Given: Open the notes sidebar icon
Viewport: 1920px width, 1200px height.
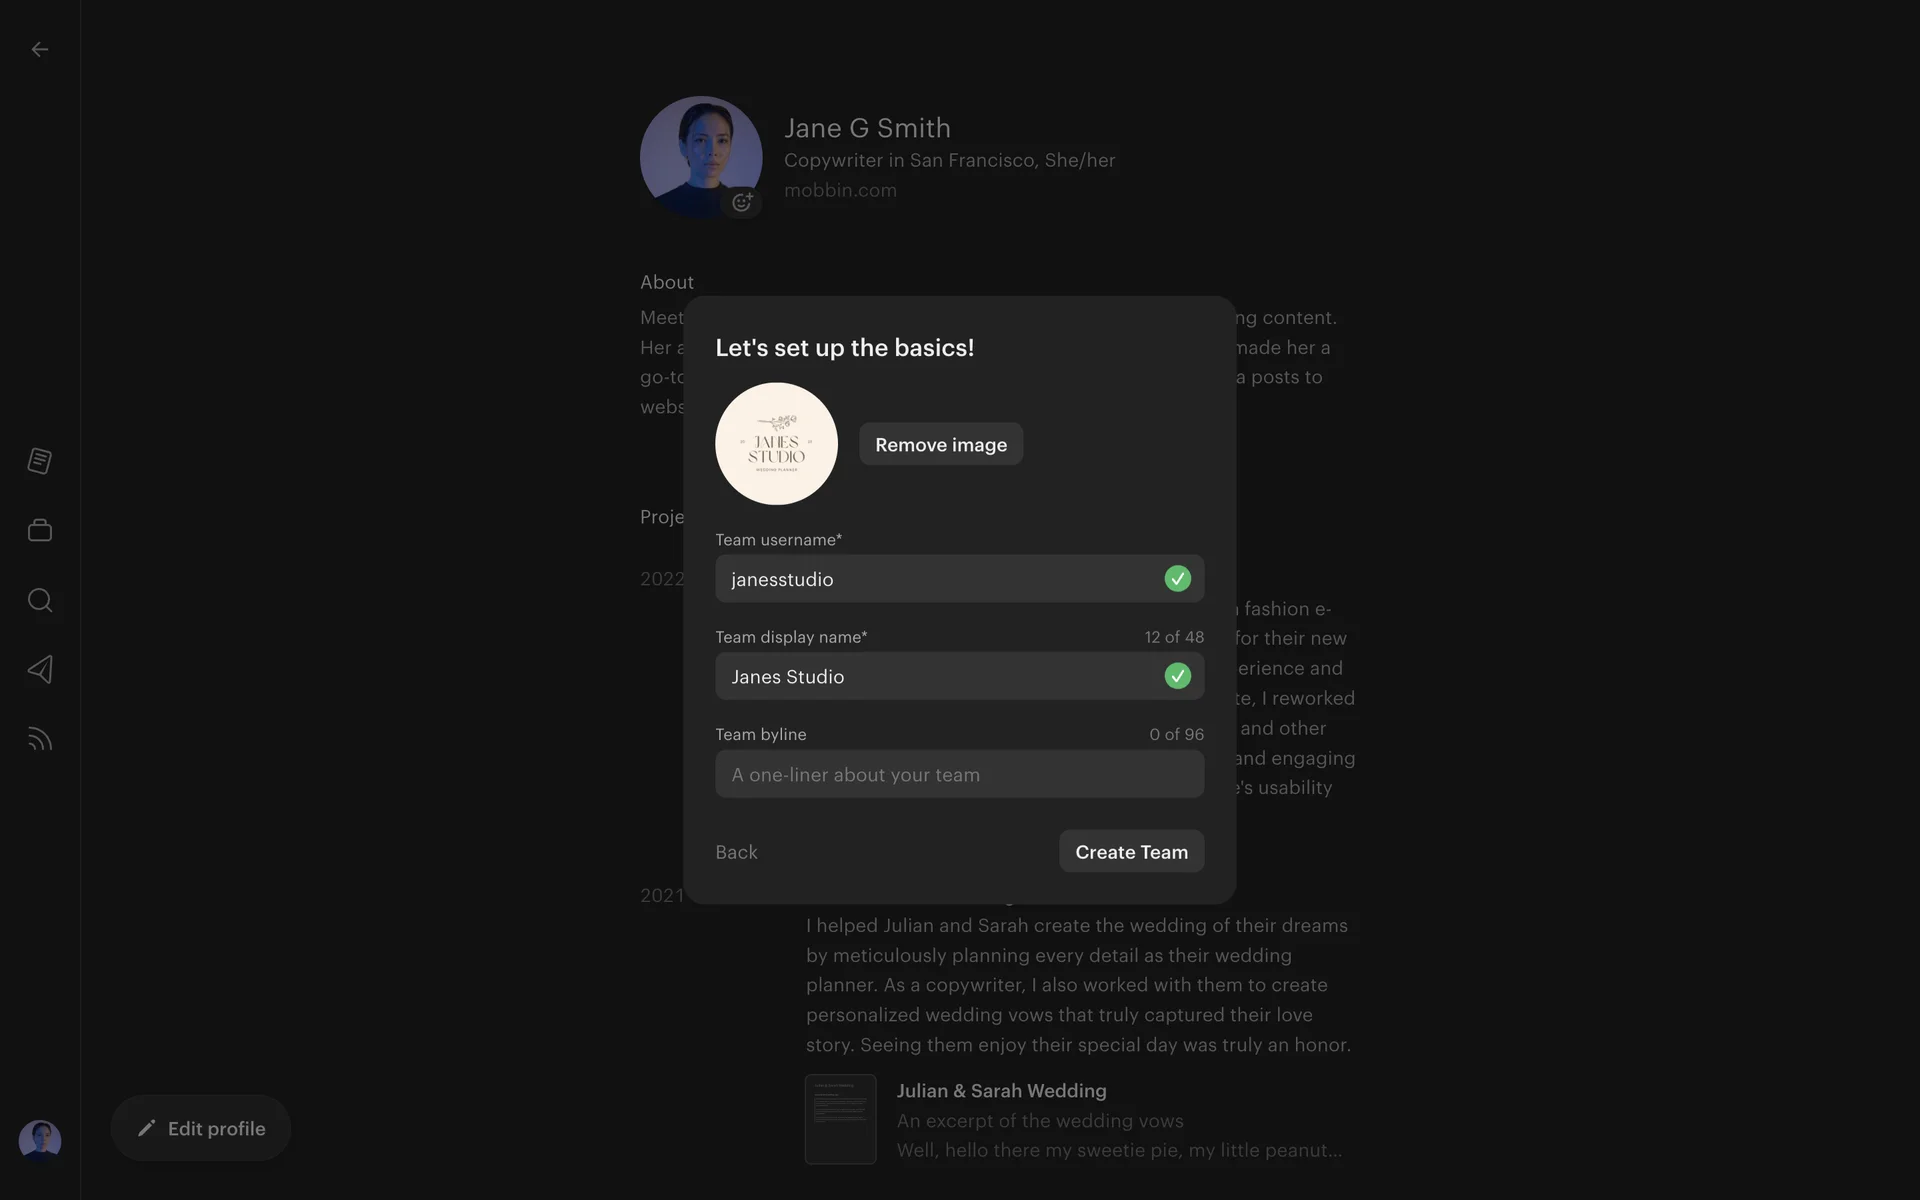Looking at the screenshot, I should (x=40, y=461).
